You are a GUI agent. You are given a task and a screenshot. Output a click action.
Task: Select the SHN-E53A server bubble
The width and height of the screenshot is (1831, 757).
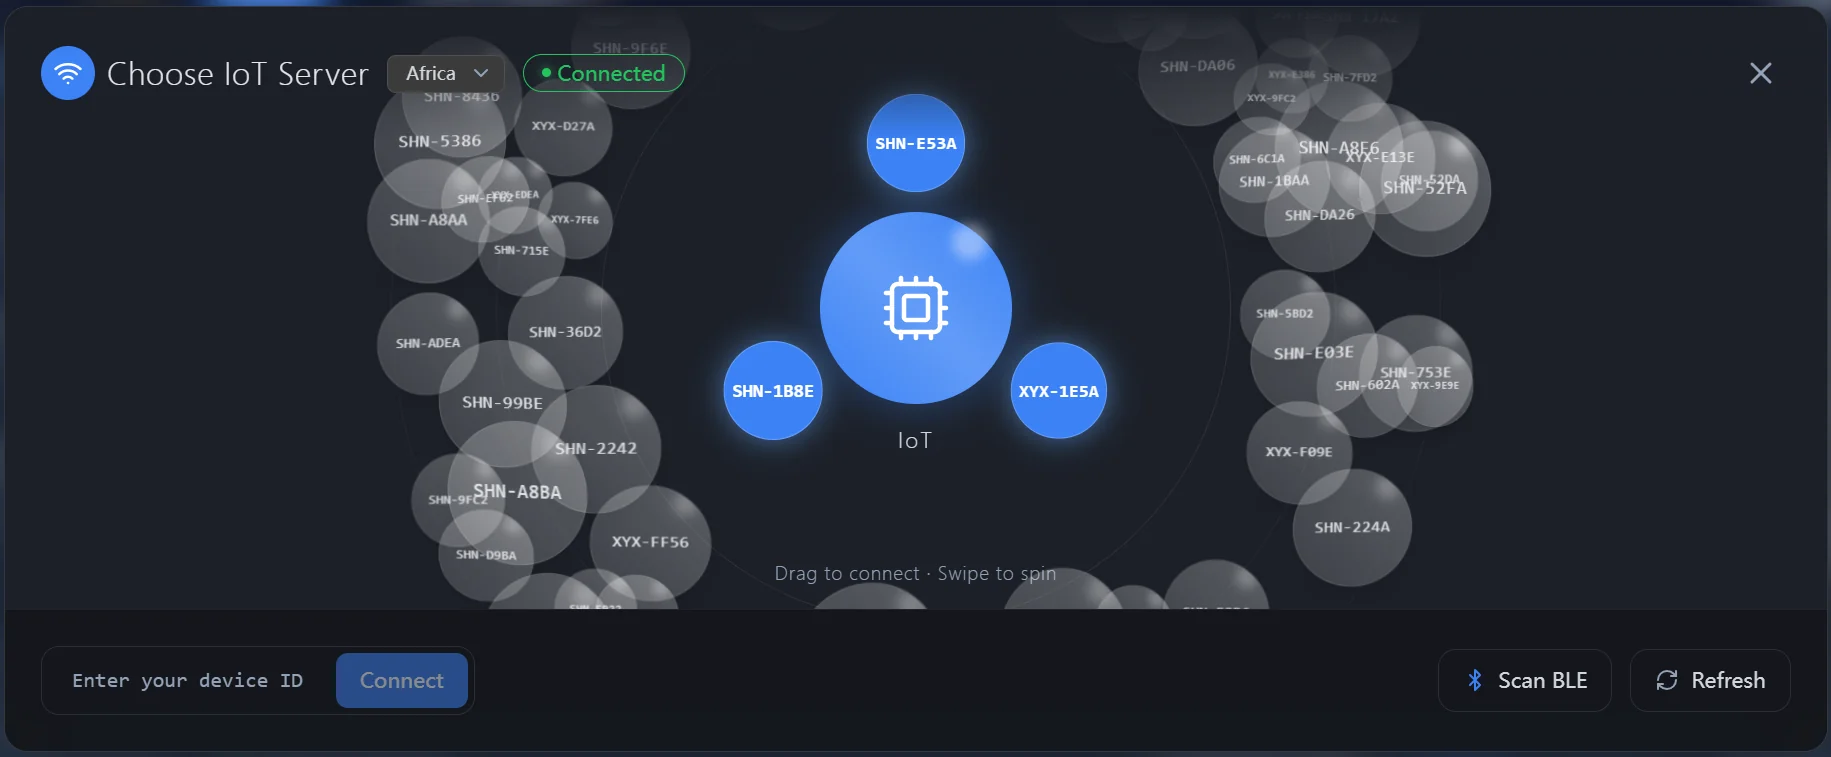(915, 143)
